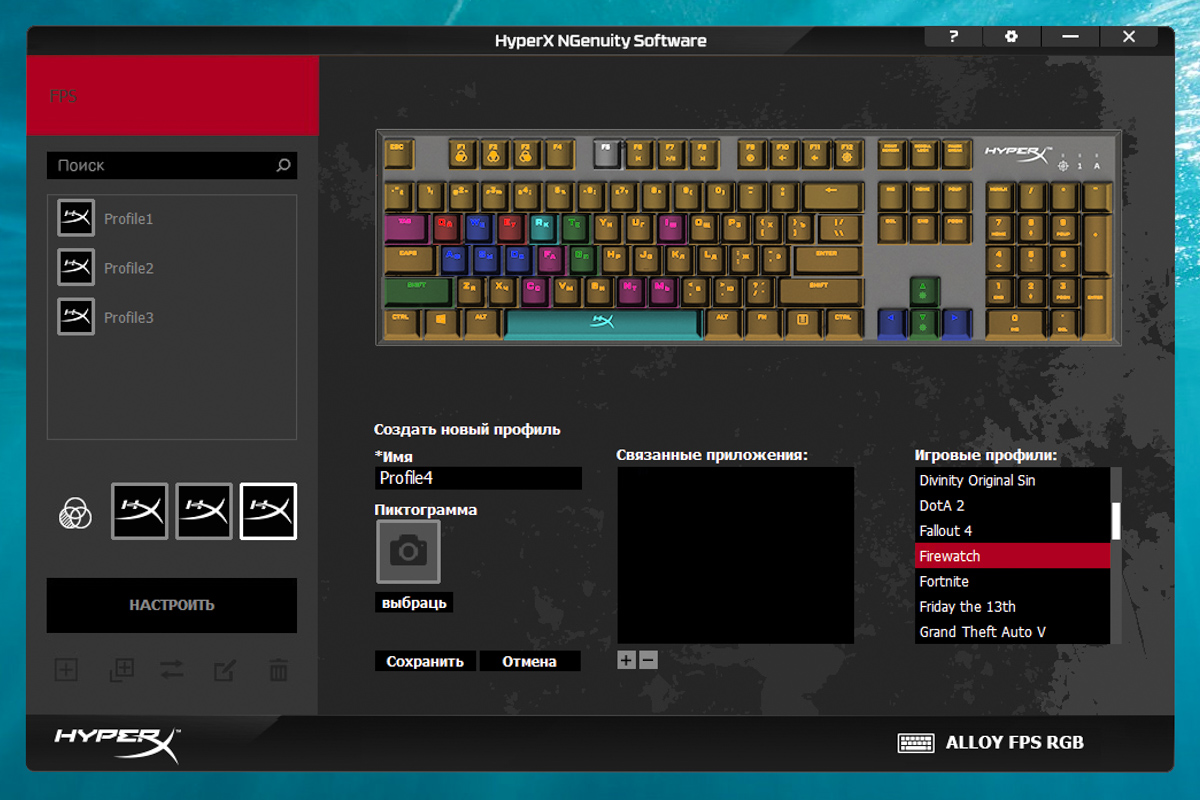The height and width of the screenshot is (800, 1200).
Task: Click the Поиск search field
Action: 172,166
